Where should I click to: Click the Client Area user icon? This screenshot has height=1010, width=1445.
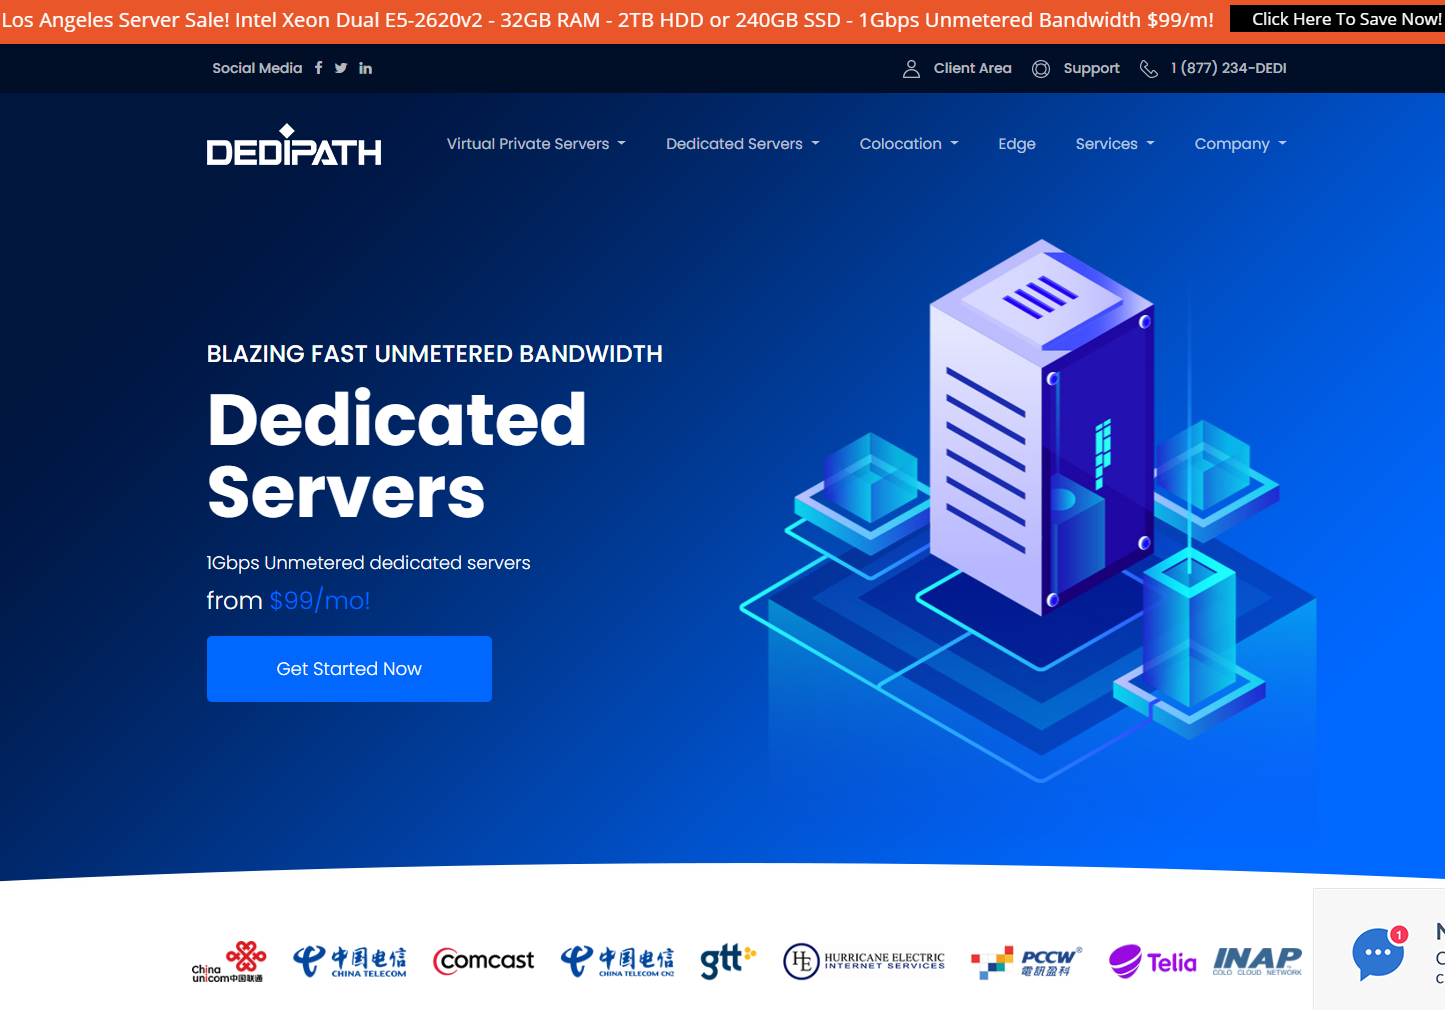[x=911, y=68]
